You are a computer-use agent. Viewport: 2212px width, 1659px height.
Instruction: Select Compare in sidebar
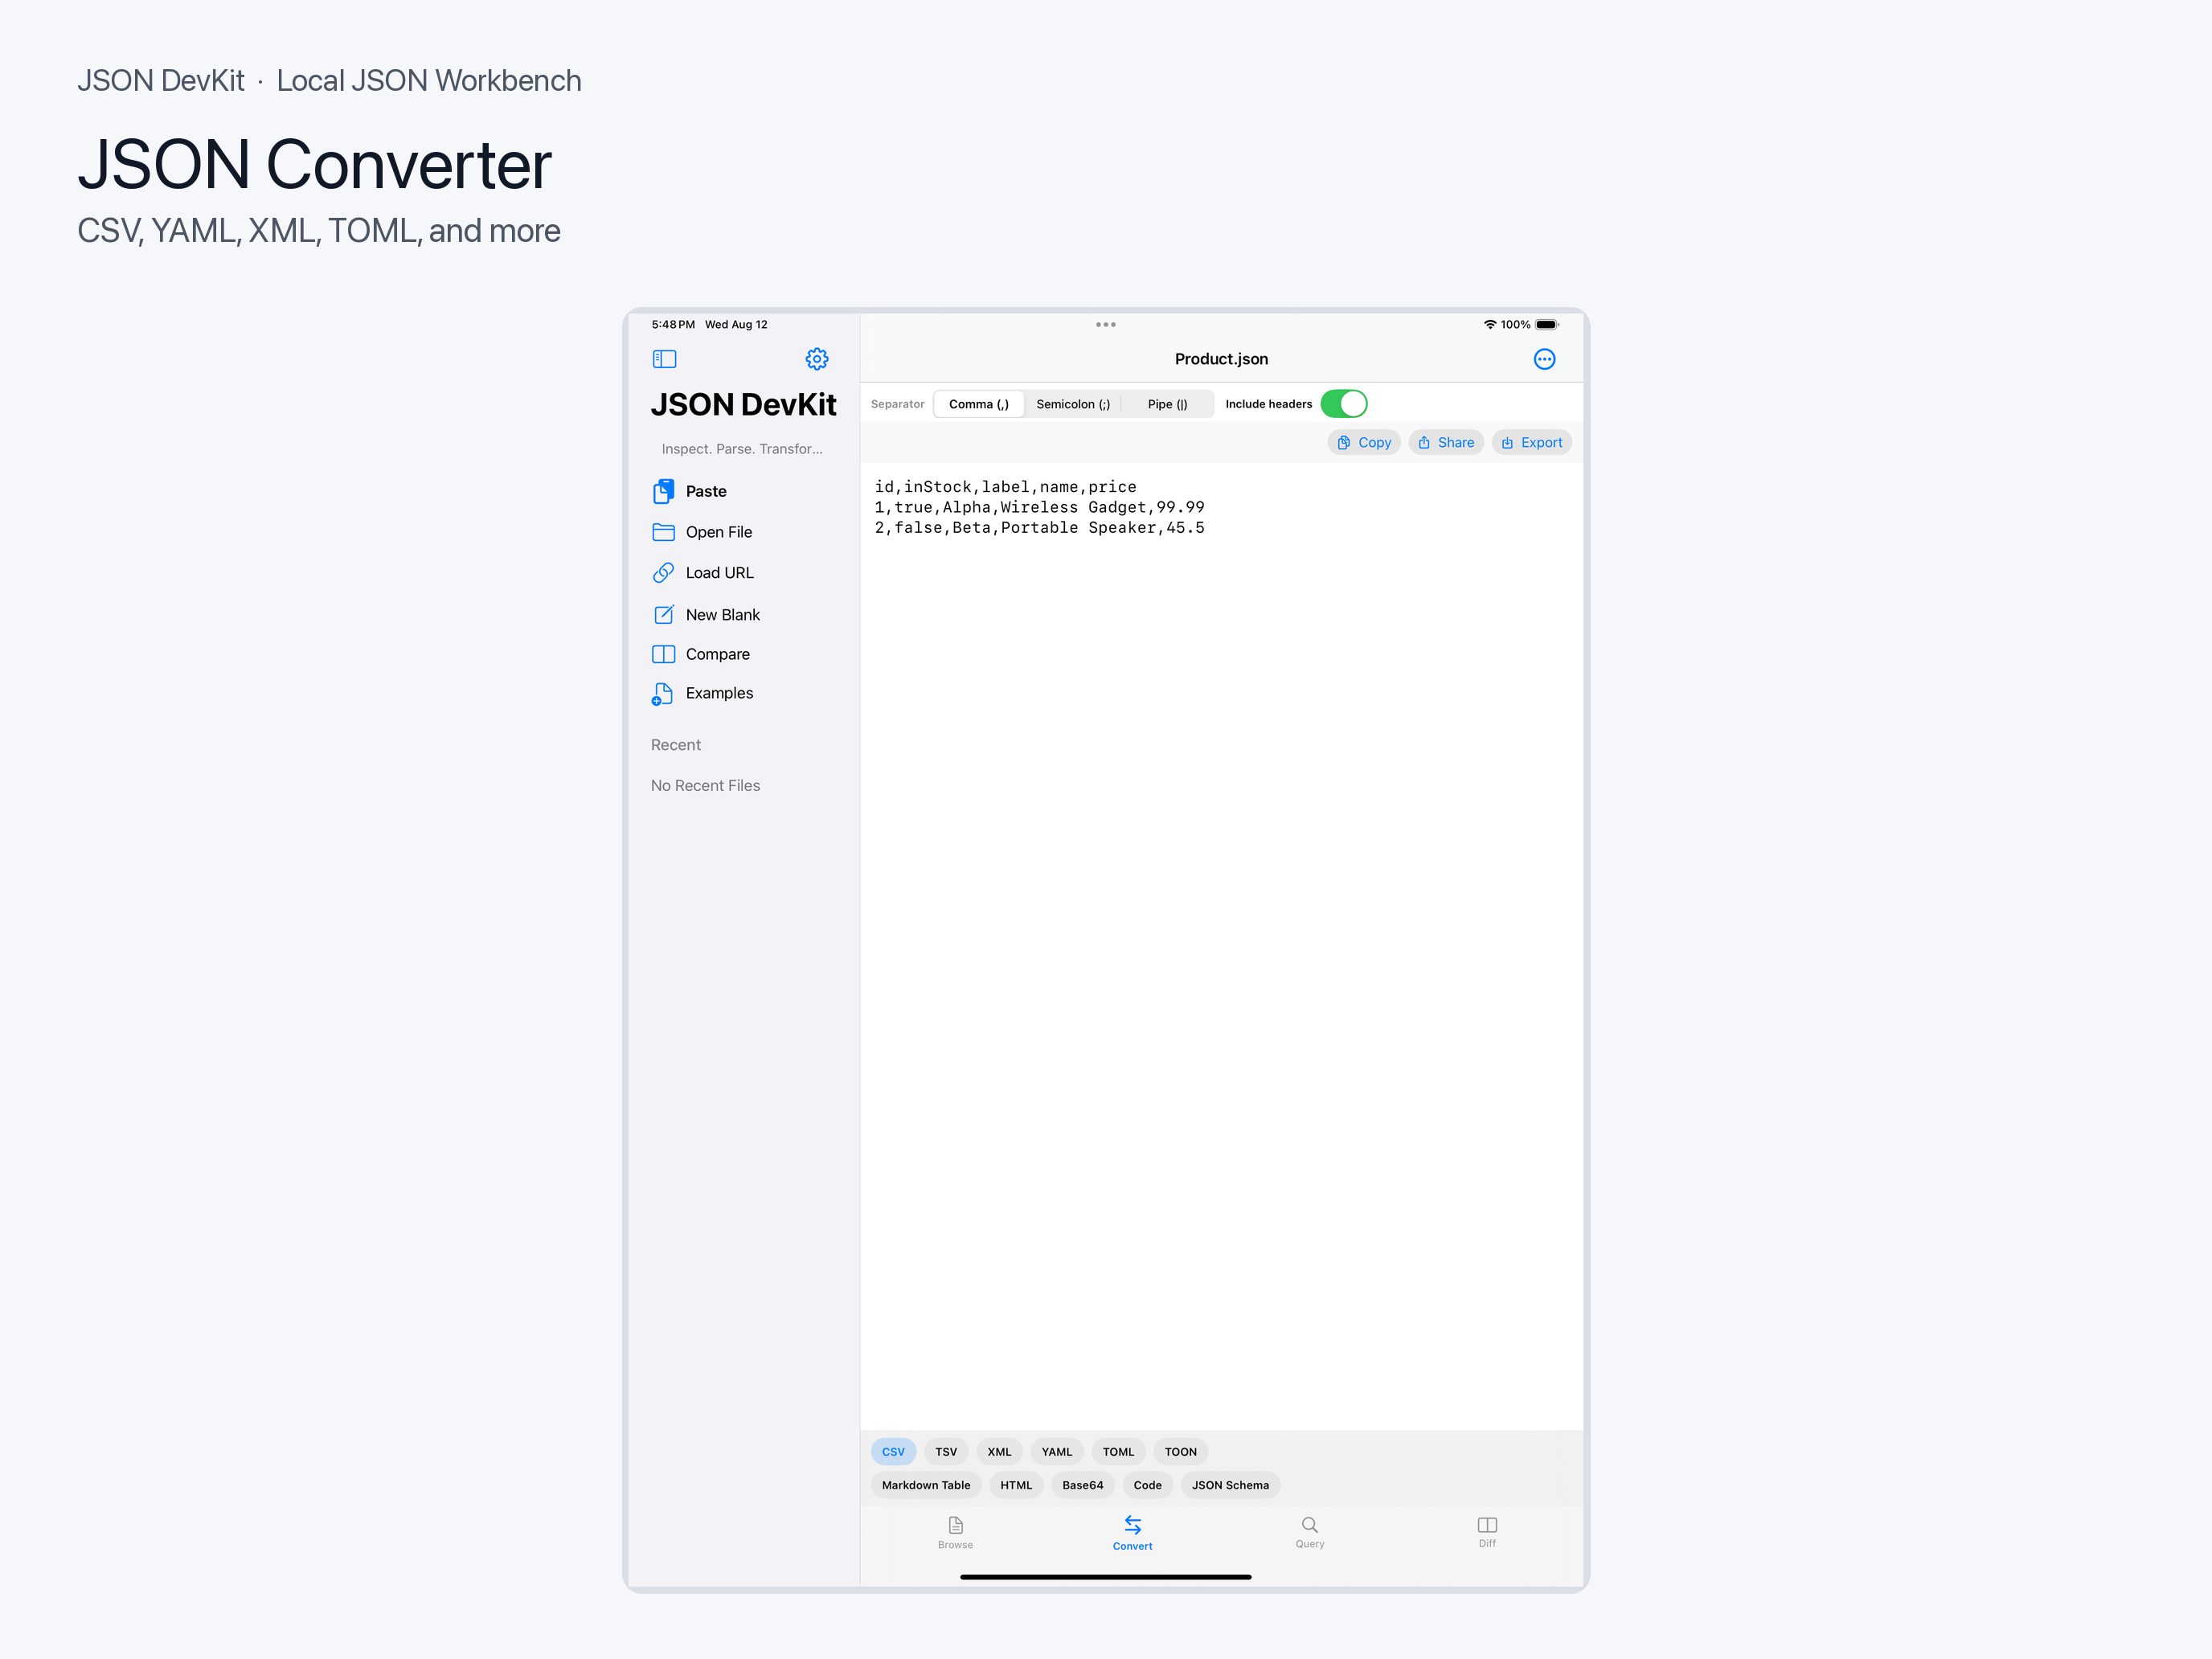744,654
